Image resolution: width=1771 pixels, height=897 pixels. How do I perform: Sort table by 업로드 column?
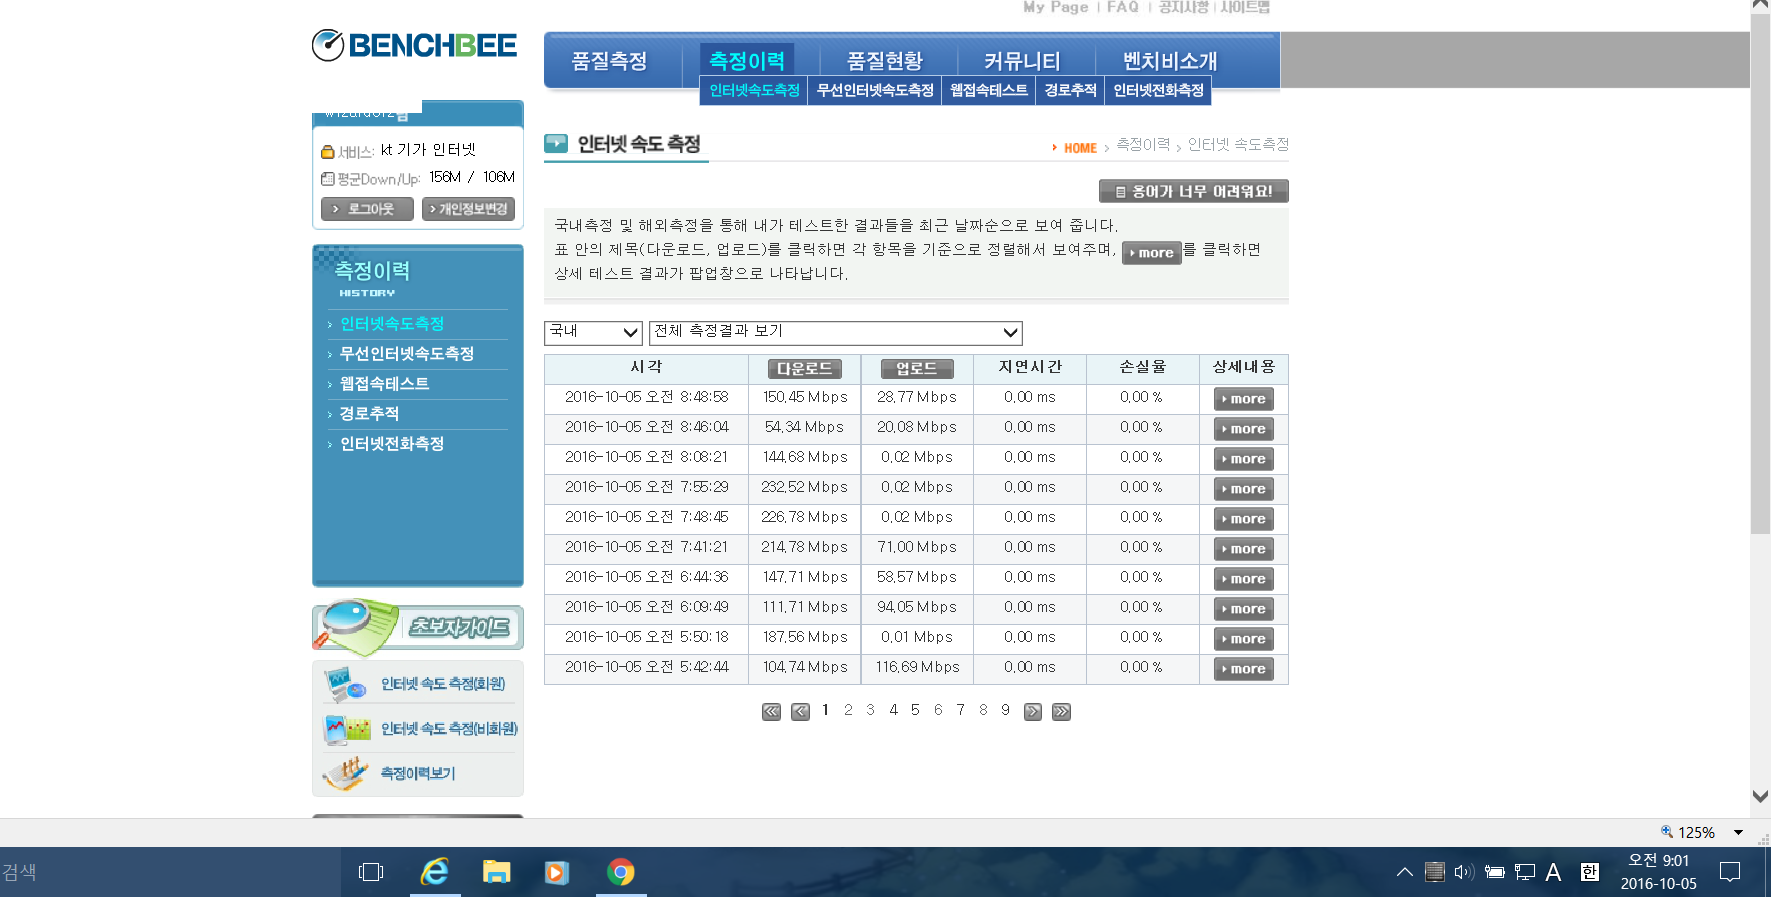click(917, 369)
